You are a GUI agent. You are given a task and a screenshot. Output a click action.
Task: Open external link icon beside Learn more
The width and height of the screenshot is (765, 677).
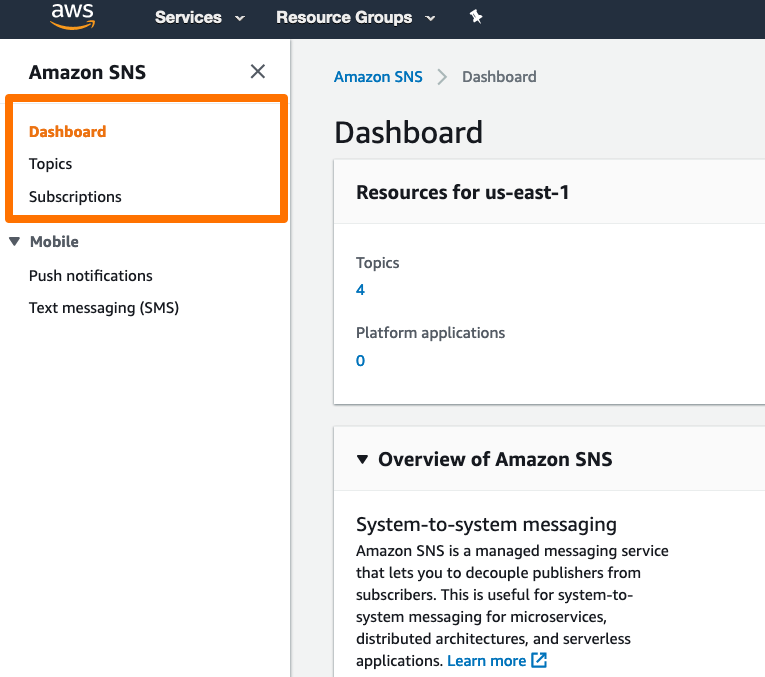pyautogui.click(x=539, y=660)
